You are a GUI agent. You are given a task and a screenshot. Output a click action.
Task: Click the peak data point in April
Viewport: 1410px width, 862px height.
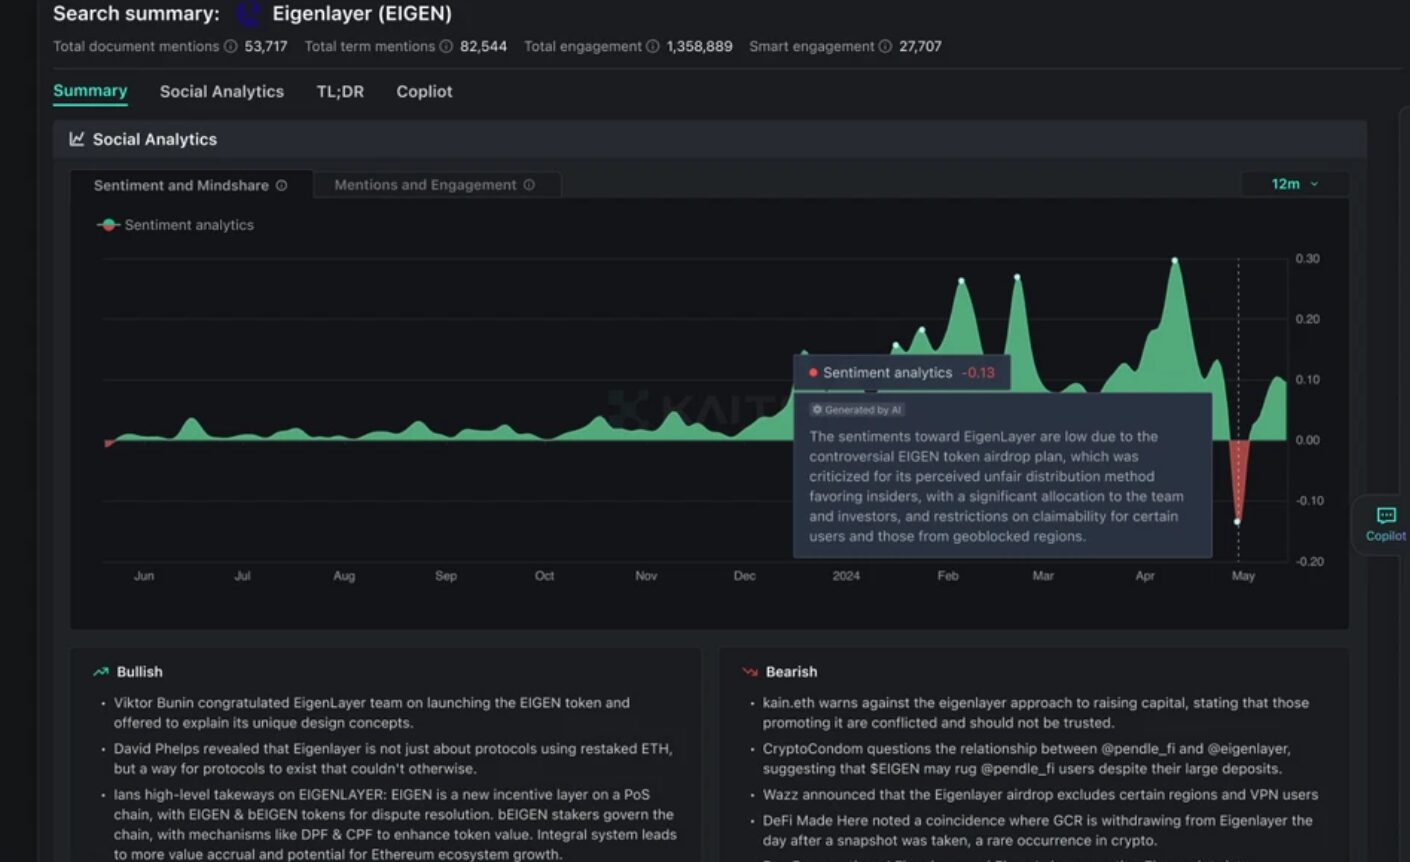1175,260
